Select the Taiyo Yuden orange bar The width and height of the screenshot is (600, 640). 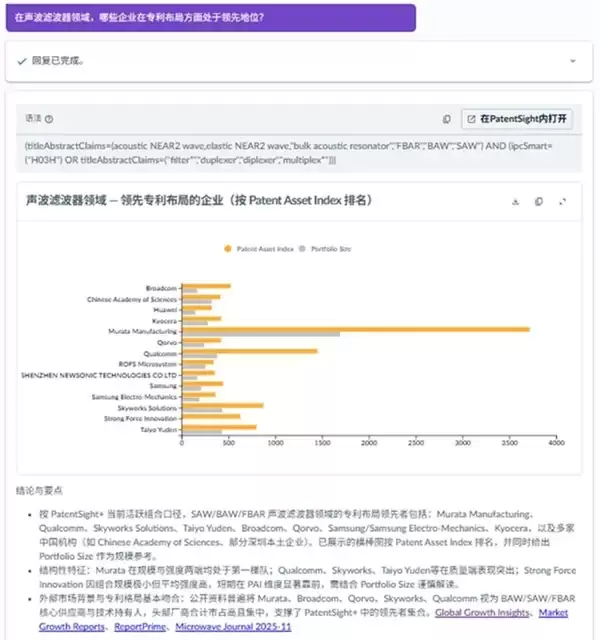tap(219, 427)
